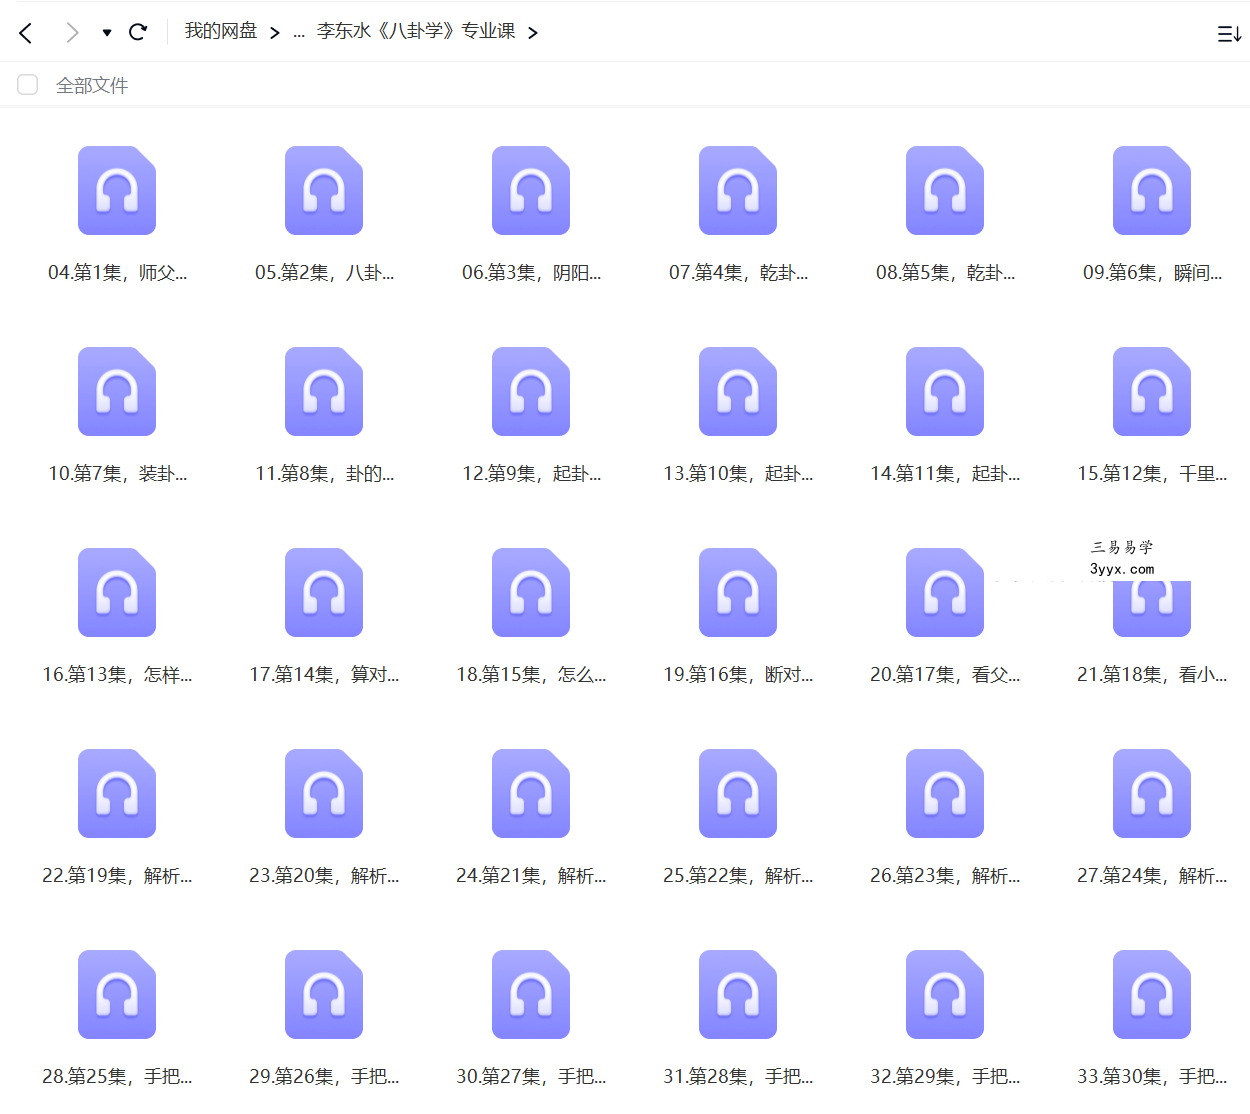Select file name 21.第18集，看小...
Viewport: 1250px width, 1114px height.
point(1152,675)
